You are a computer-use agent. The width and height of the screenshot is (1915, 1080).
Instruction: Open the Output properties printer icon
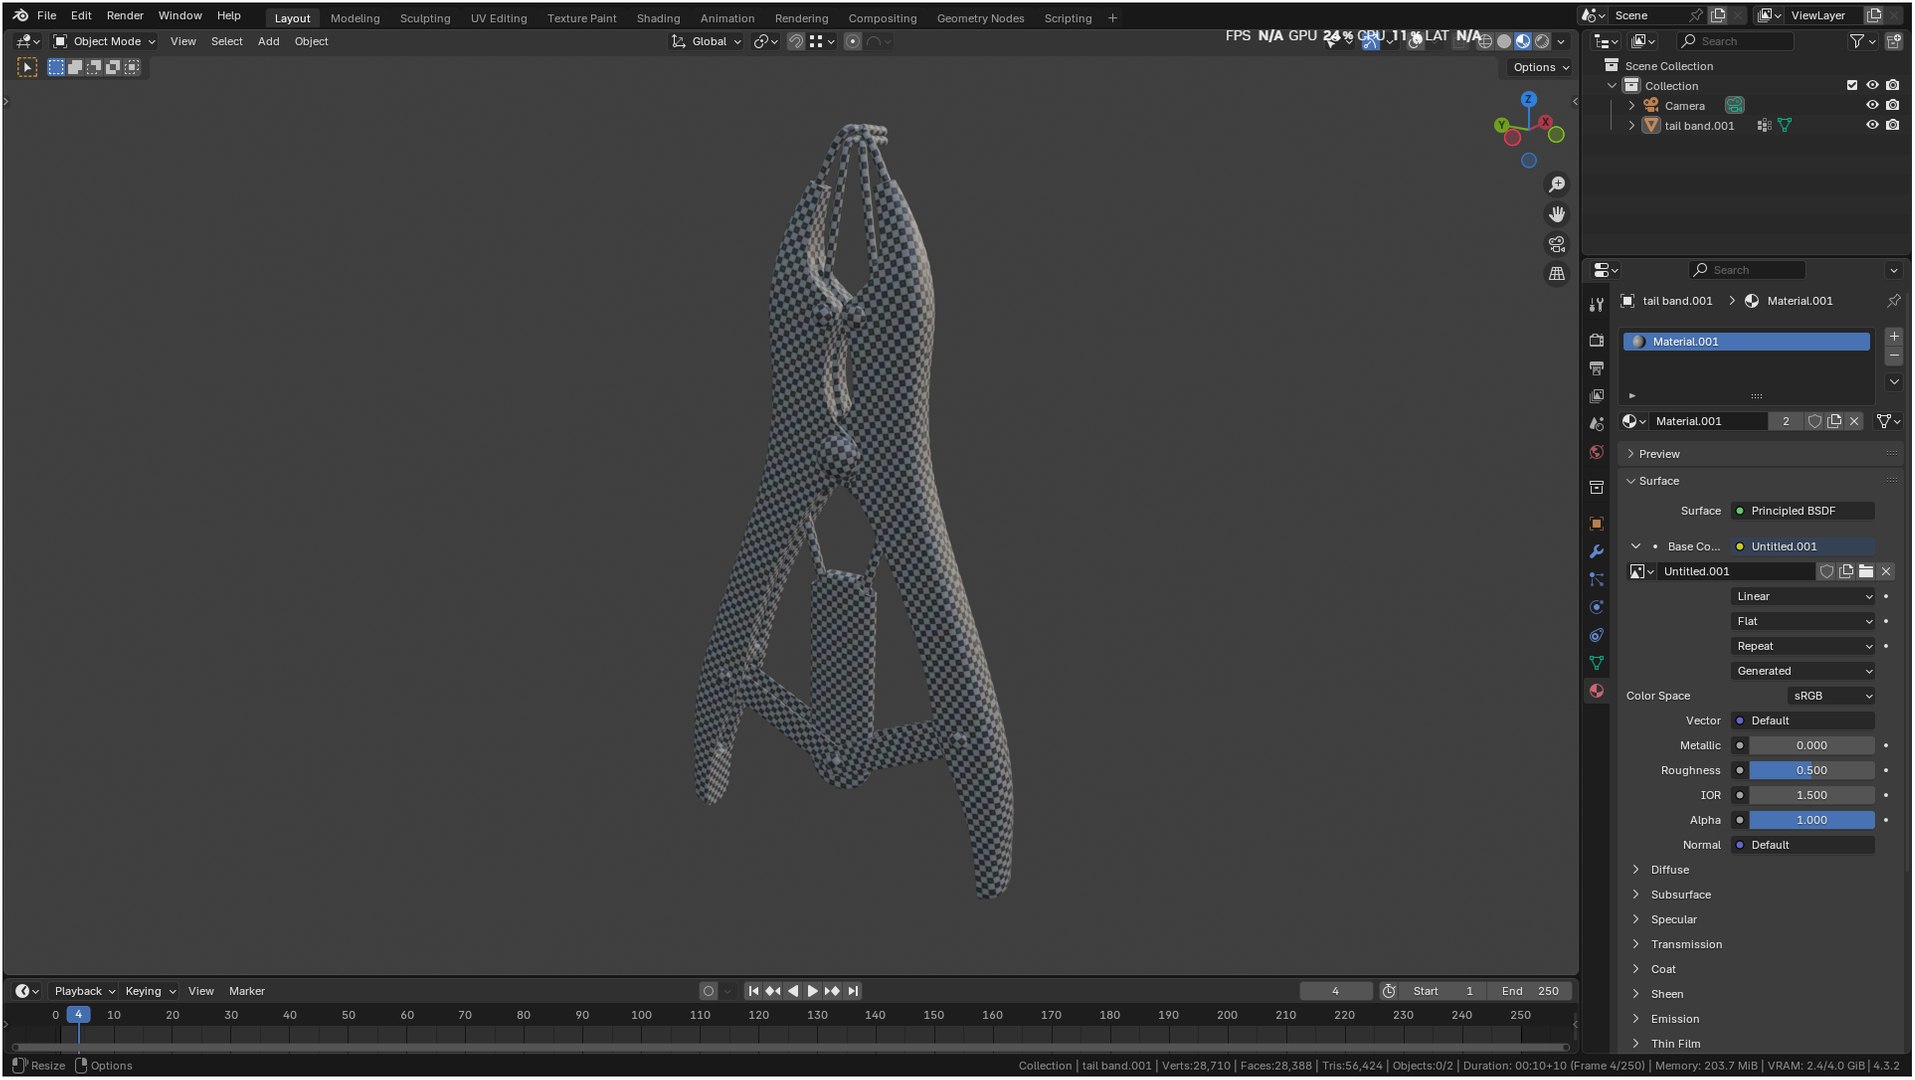pos(1597,369)
